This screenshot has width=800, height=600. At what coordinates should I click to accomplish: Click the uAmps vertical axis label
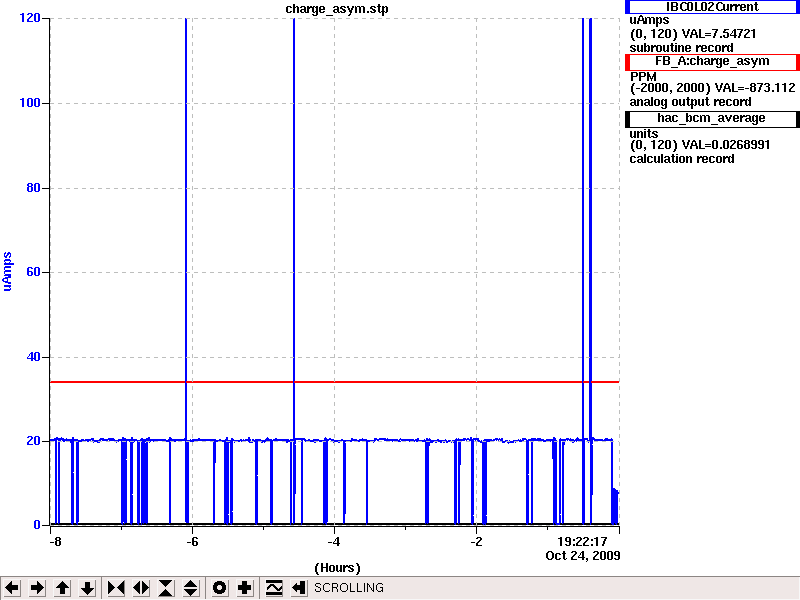pos(7,271)
